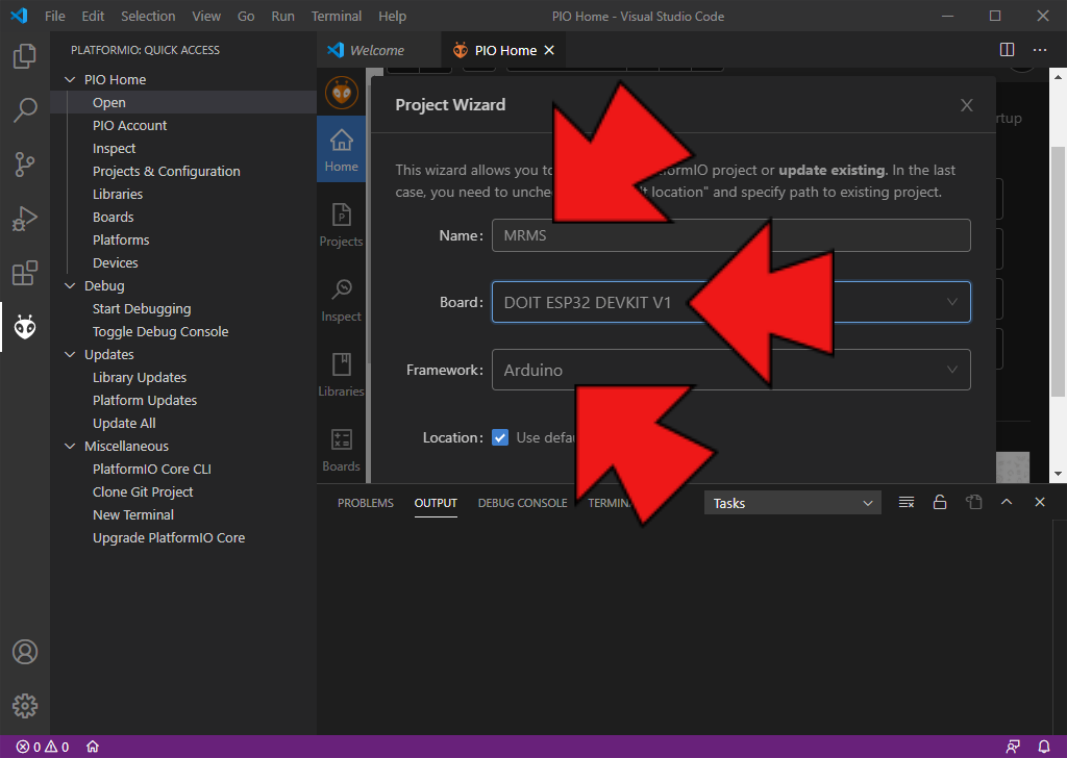The height and width of the screenshot is (758, 1067).
Task: Select Projects & Configuration in Quick Access
Action: pos(166,171)
